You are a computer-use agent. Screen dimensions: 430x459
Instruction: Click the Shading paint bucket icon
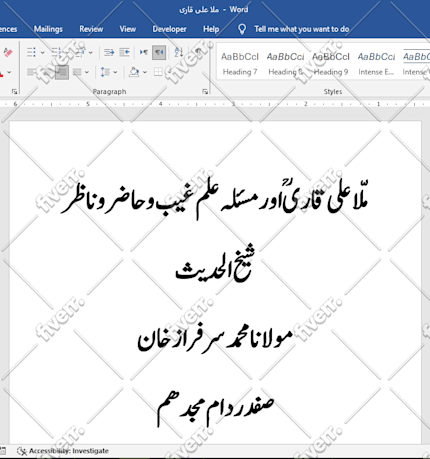pyautogui.click(x=134, y=72)
